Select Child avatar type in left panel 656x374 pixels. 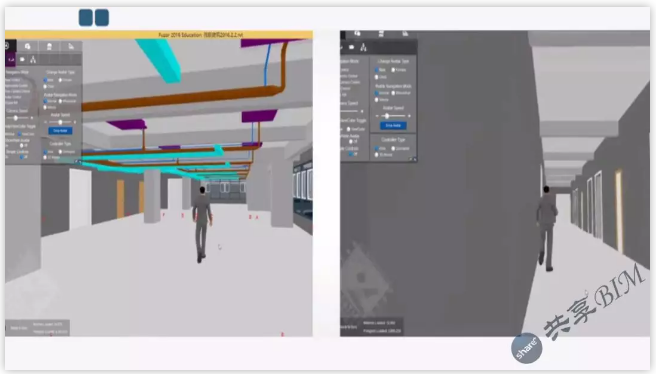(x=45, y=87)
